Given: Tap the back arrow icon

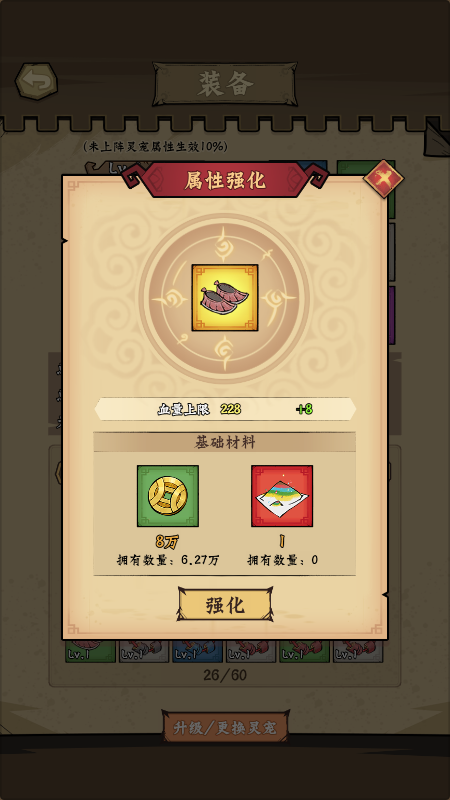Looking at the screenshot, I should [36, 81].
